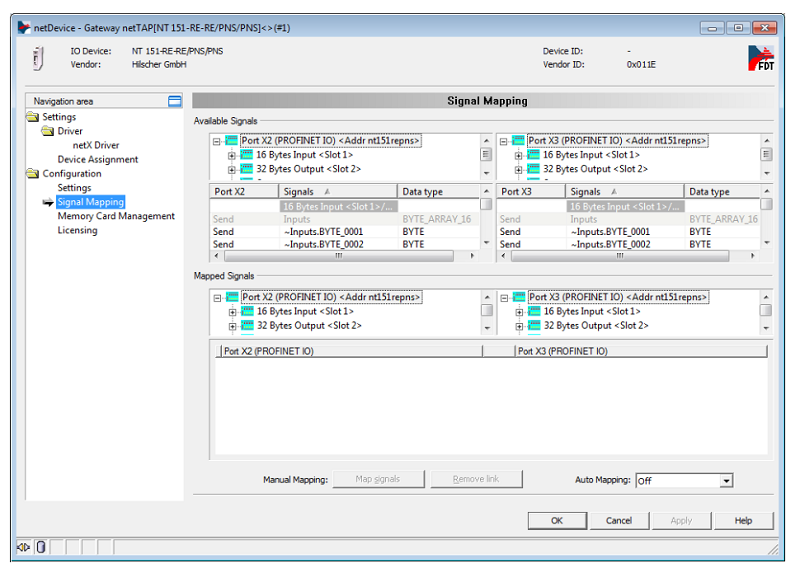
Task: Collapse Port X2 node in Available Signals
Action: click(x=217, y=141)
